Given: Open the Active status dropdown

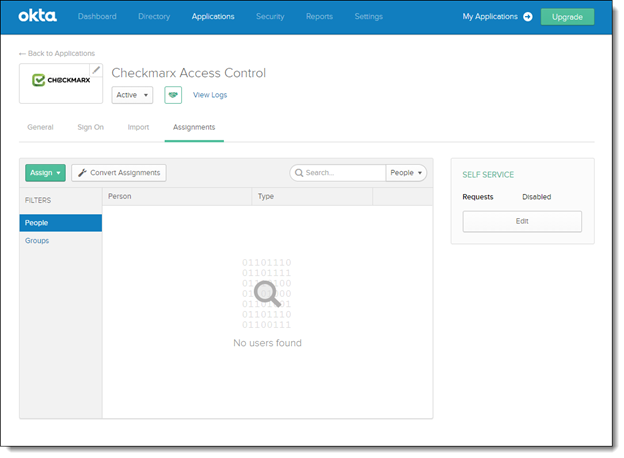Looking at the screenshot, I should [132, 95].
